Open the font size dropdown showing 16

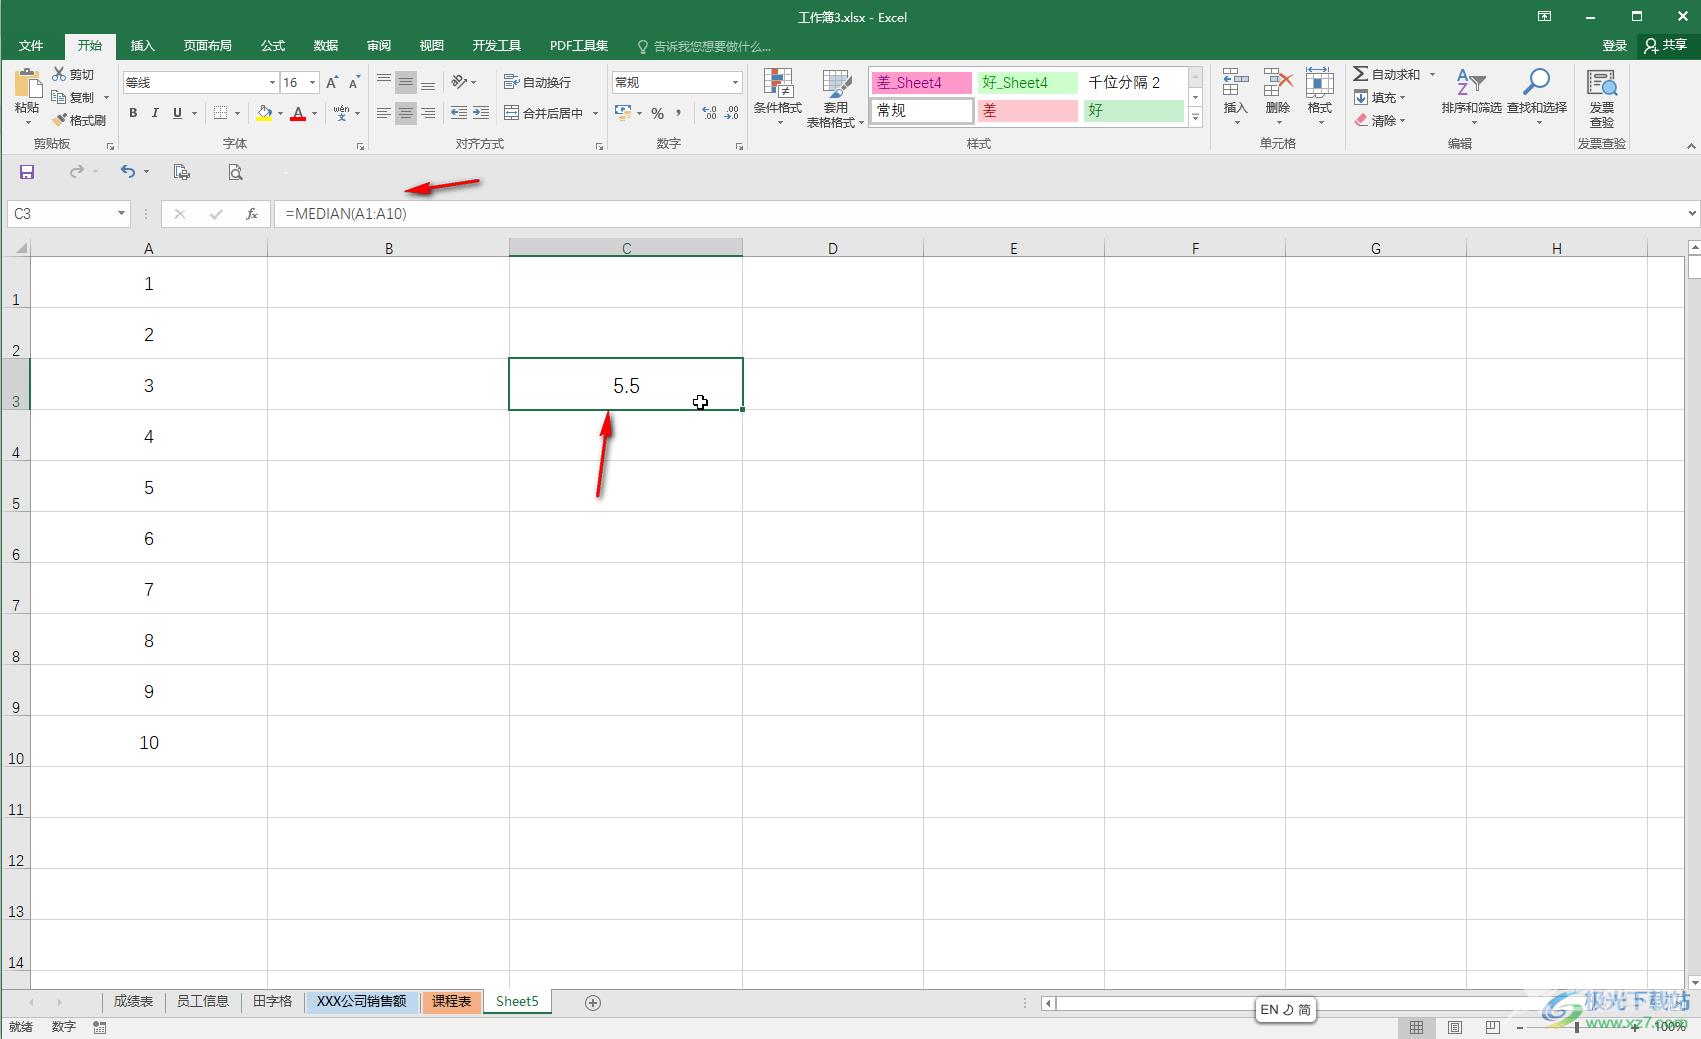[313, 82]
